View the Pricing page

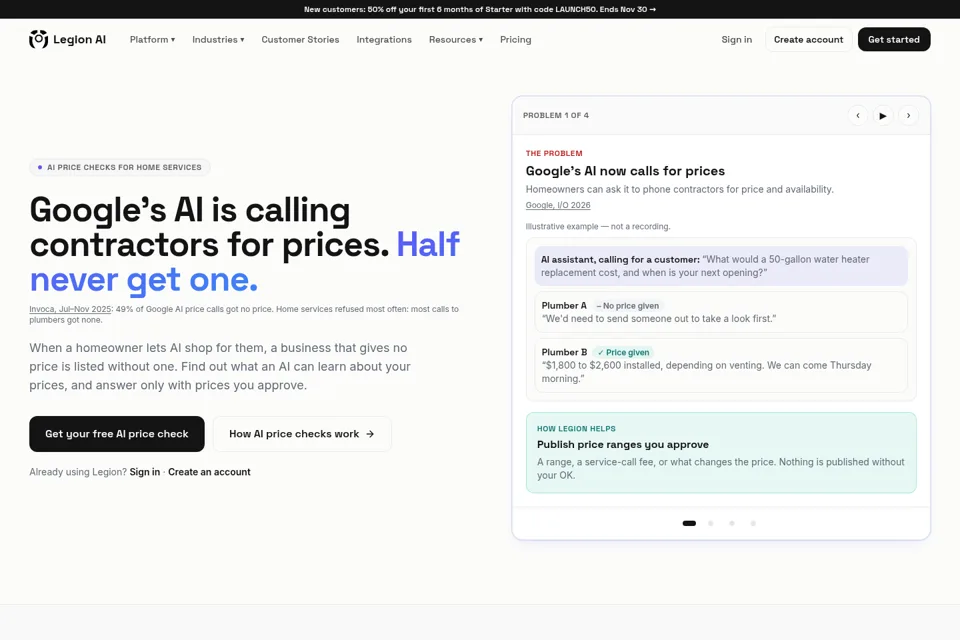click(x=516, y=39)
